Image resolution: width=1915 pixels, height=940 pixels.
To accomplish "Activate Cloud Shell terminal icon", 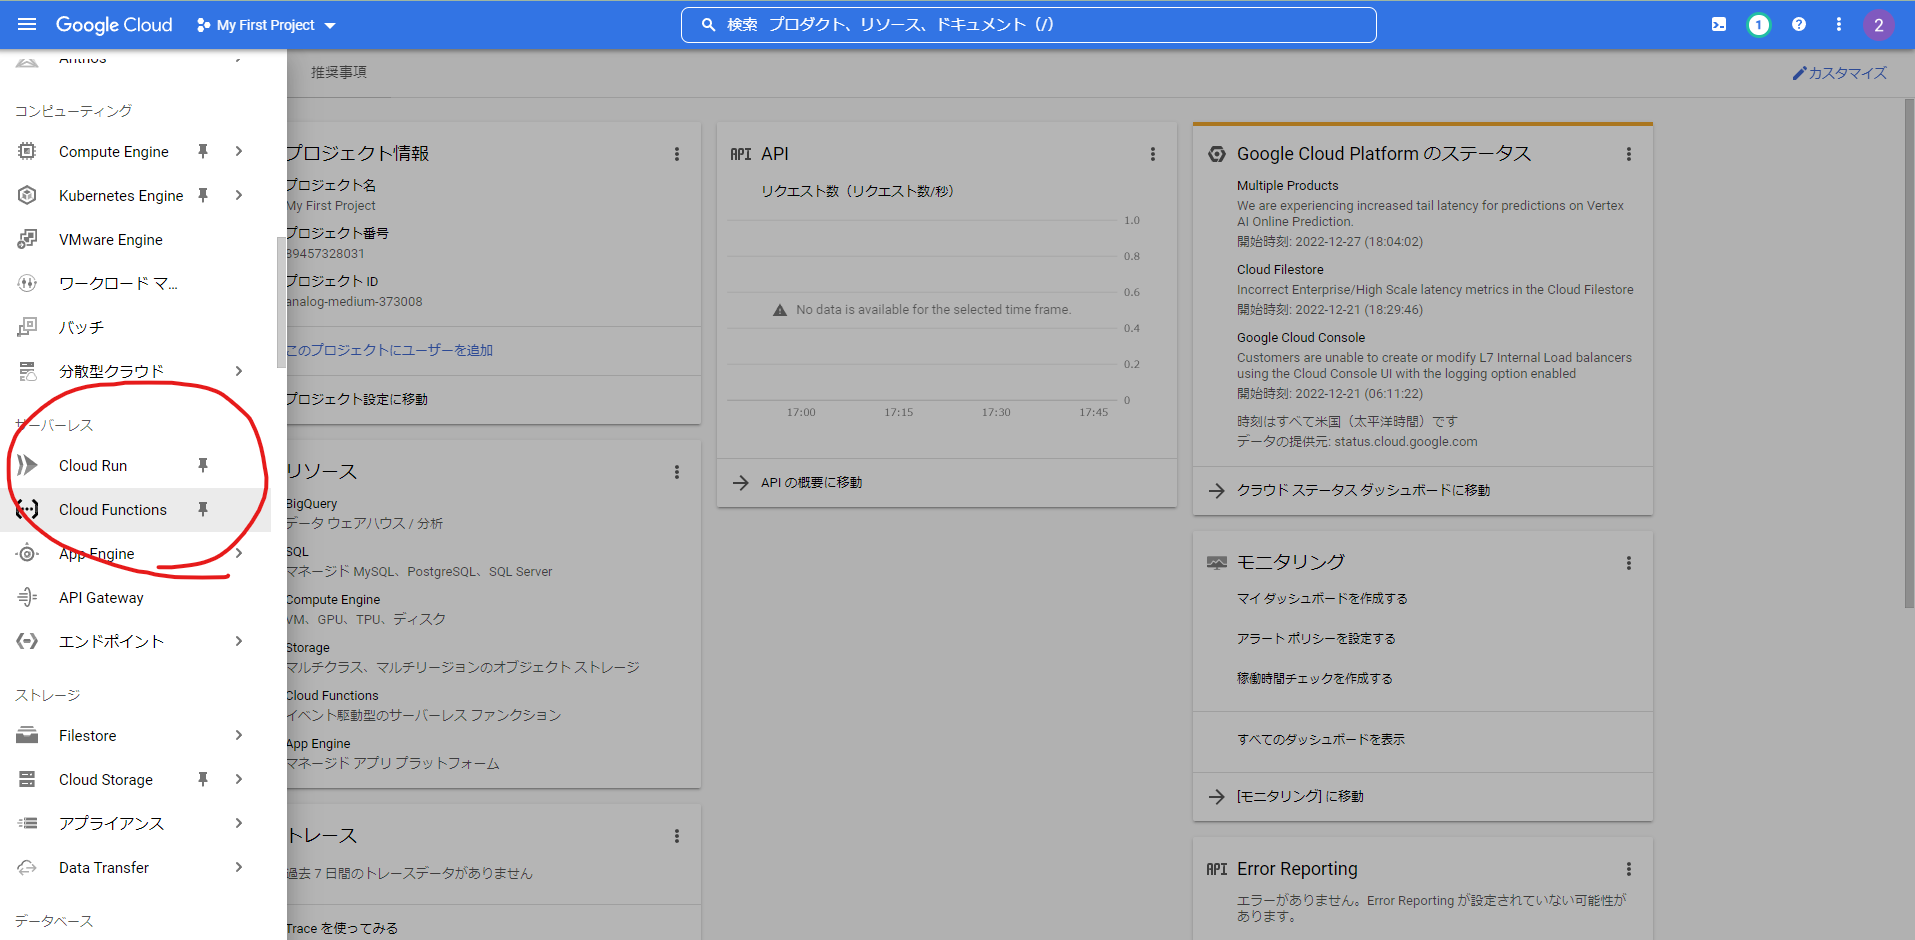I will (x=1719, y=24).
